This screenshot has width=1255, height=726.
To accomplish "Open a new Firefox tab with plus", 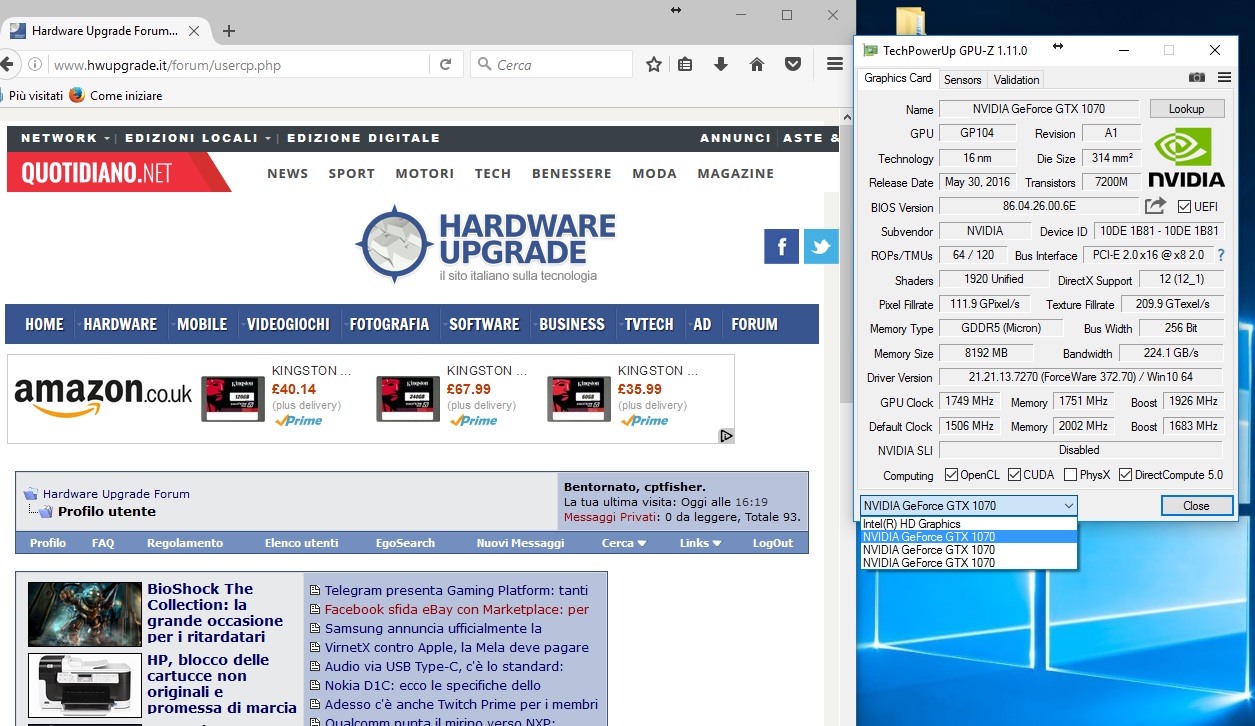I will click(x=229, y=31).
